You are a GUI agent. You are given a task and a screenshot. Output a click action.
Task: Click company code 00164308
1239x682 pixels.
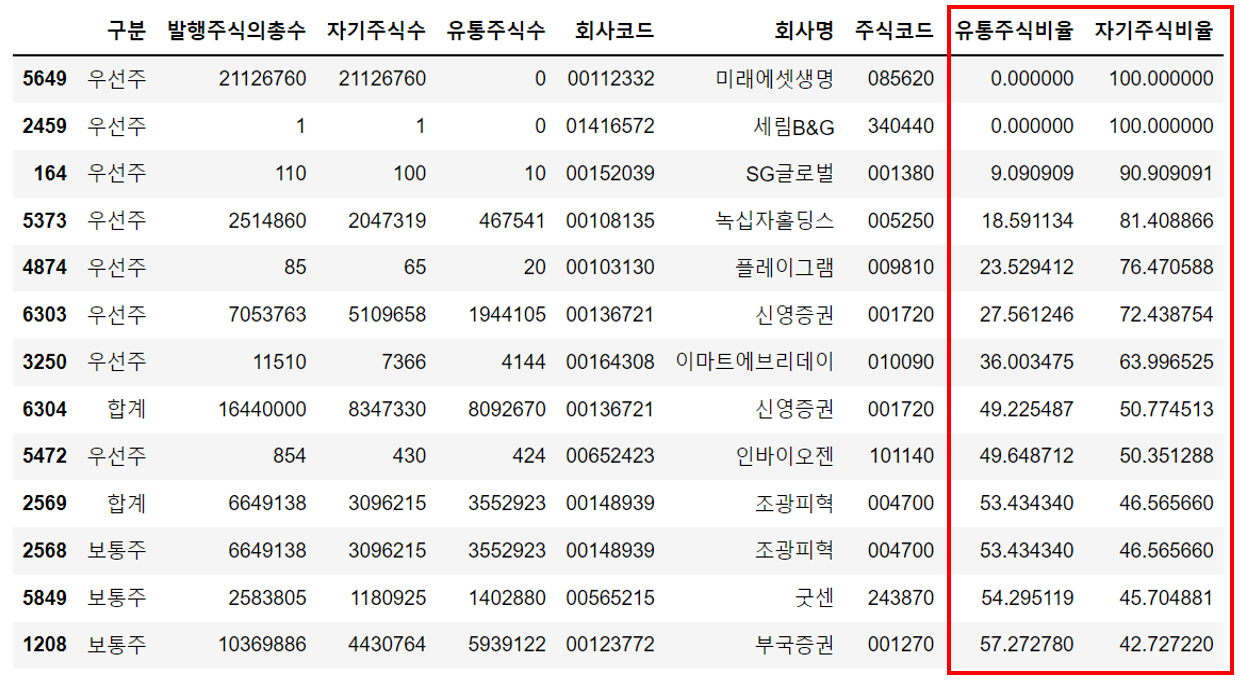(610, 361)
